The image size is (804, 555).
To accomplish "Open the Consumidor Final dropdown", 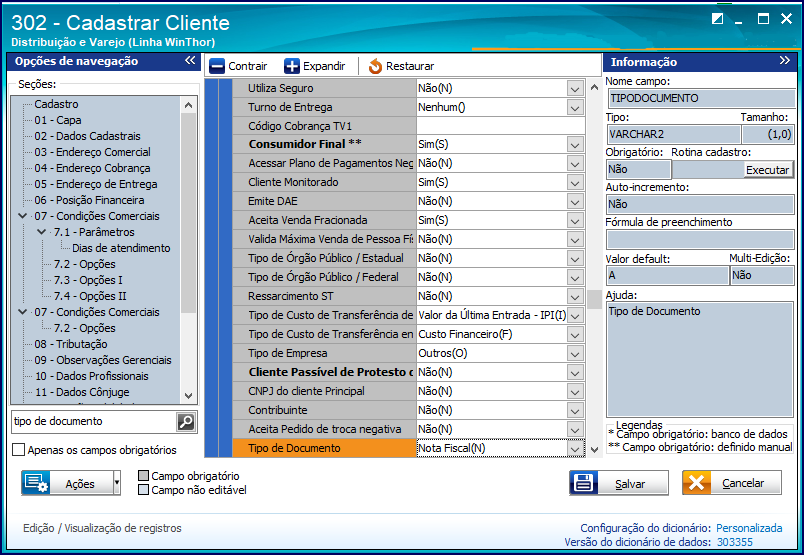I will [x=575, y=145].
